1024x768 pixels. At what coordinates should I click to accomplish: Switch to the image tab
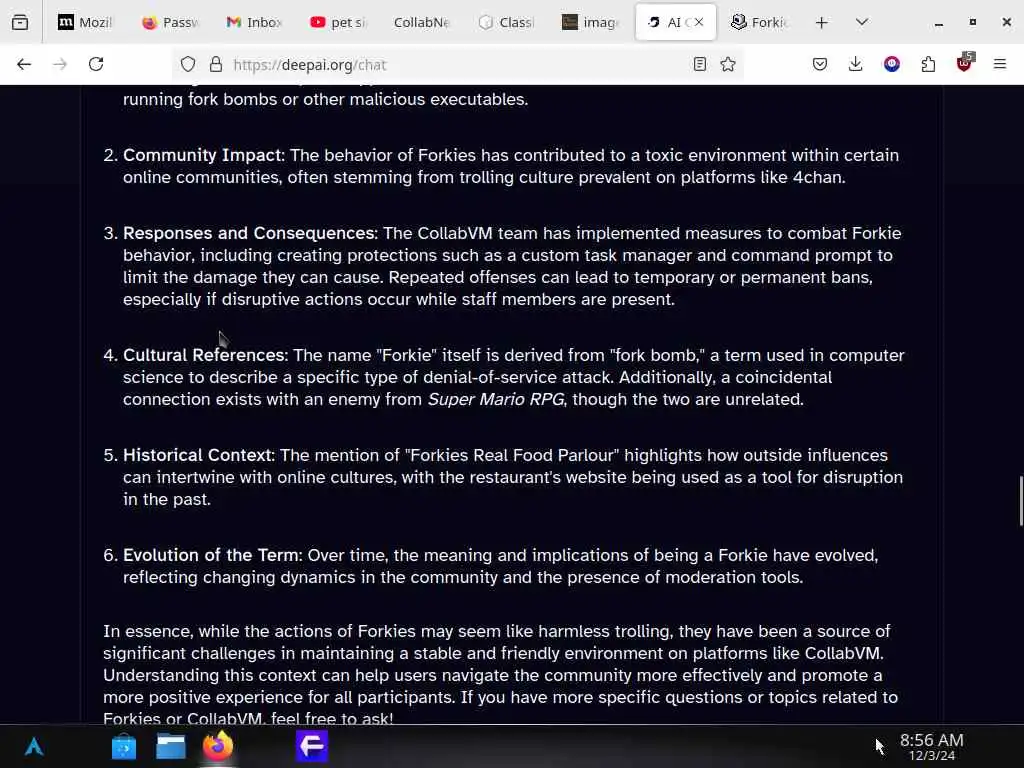tap(590, 22)
